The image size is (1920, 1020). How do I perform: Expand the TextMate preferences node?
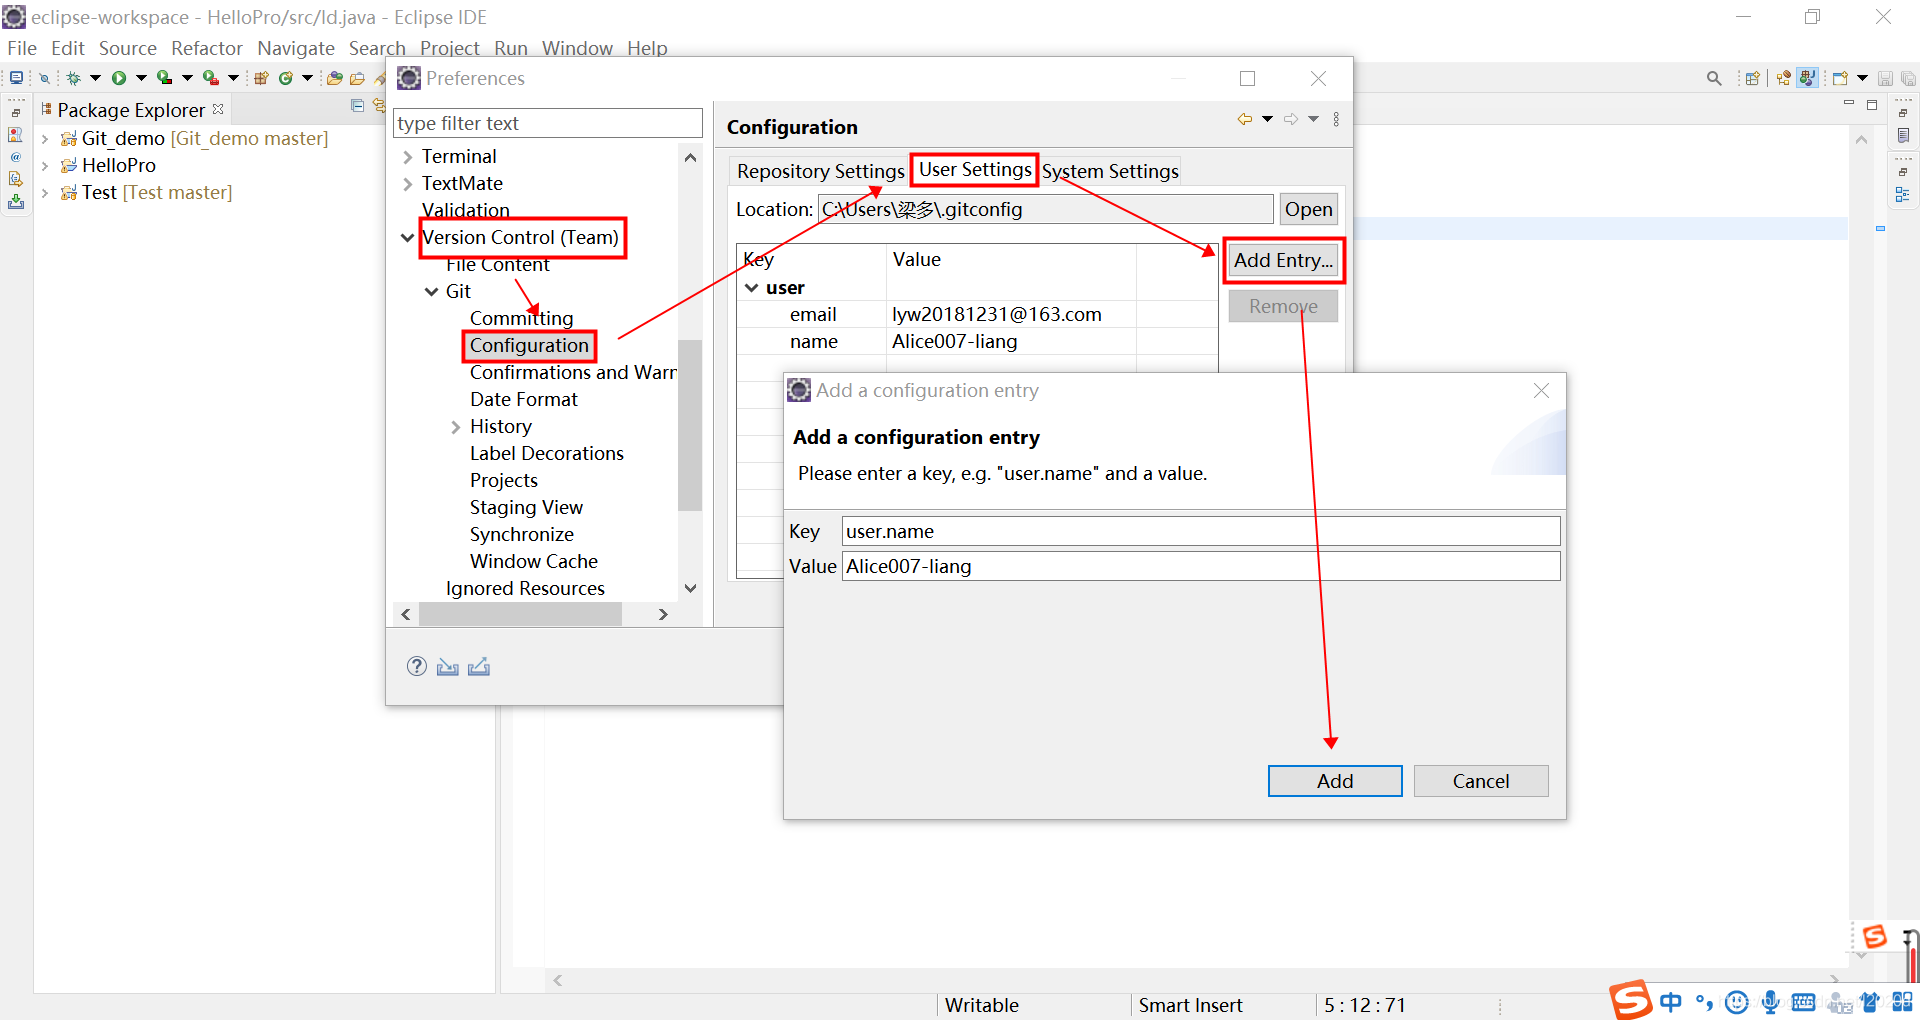(x=408, y=184)
